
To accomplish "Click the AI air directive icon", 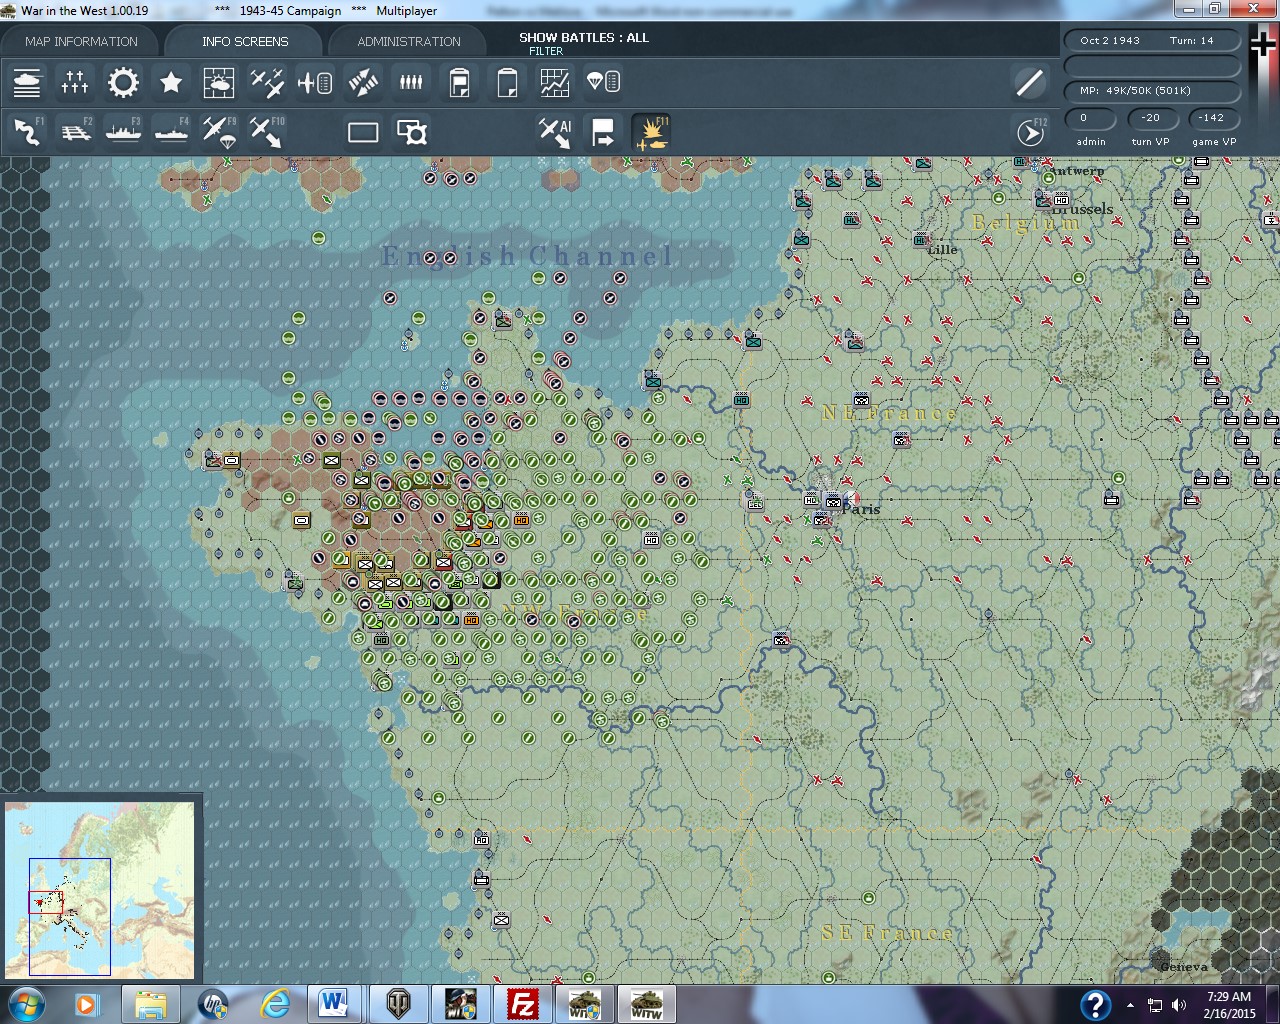I will 555,132.
